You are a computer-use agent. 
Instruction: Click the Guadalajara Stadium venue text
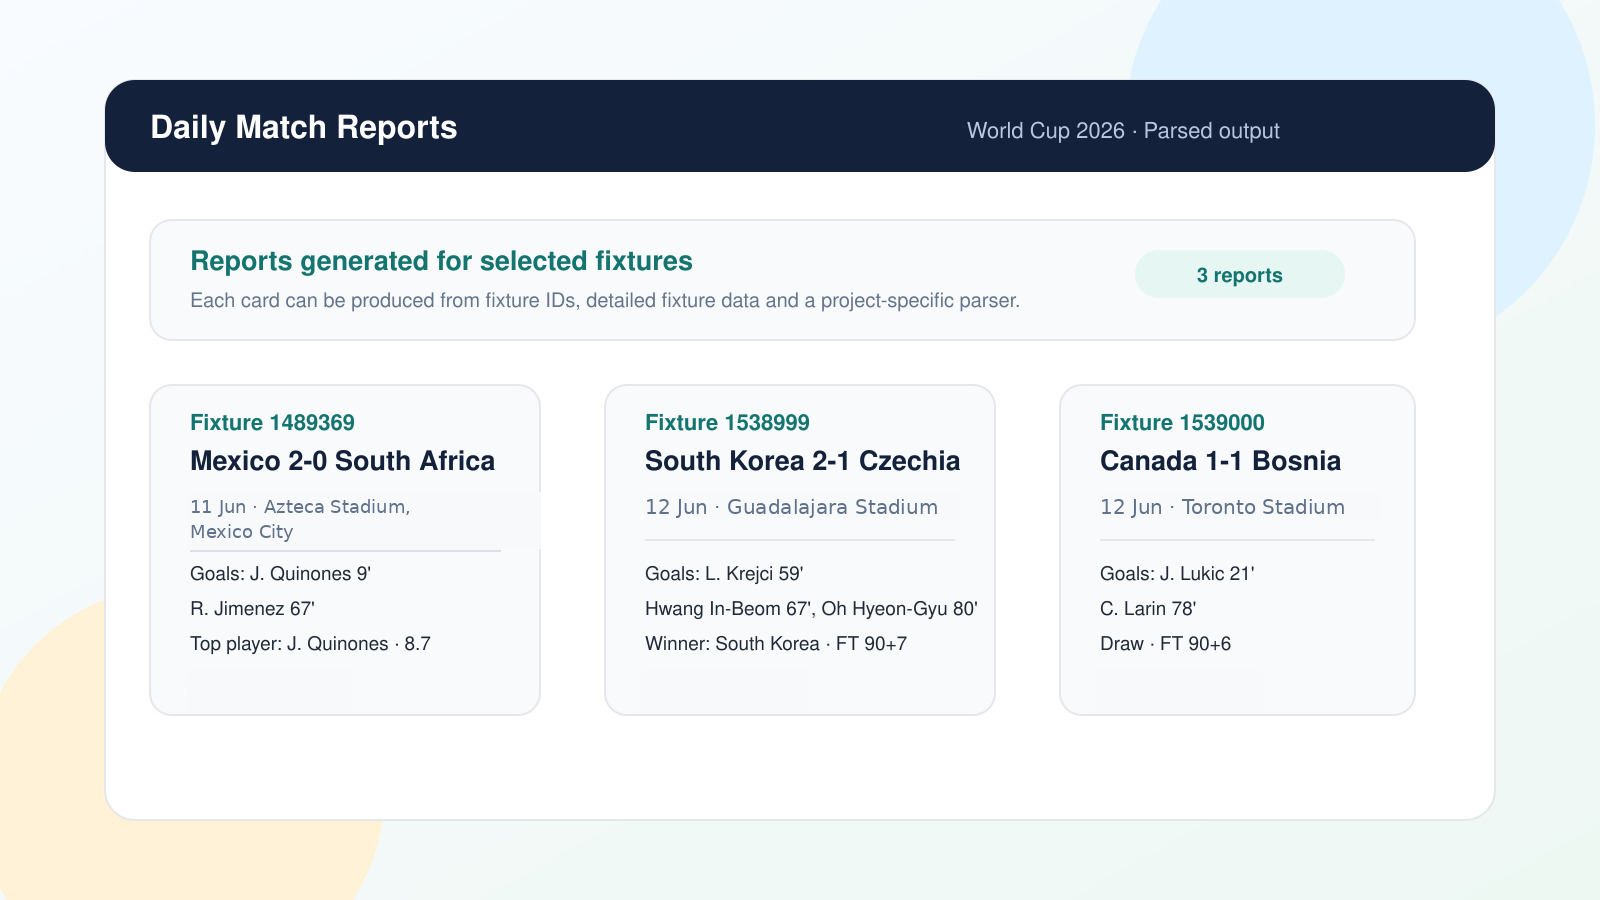pyautogui.click(x=832, y=507)
